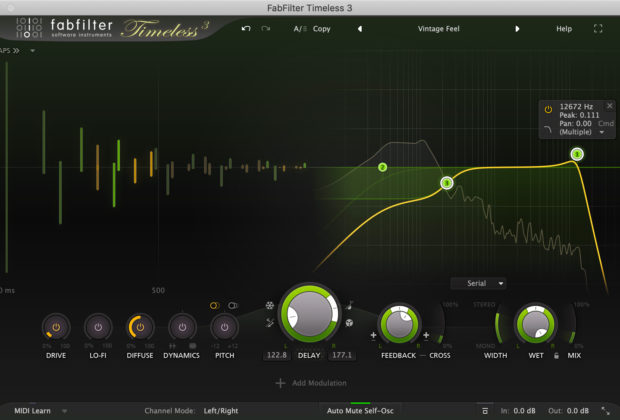
Task: Click the resize interface arrows icon
Action: click(x=605, y=411)
